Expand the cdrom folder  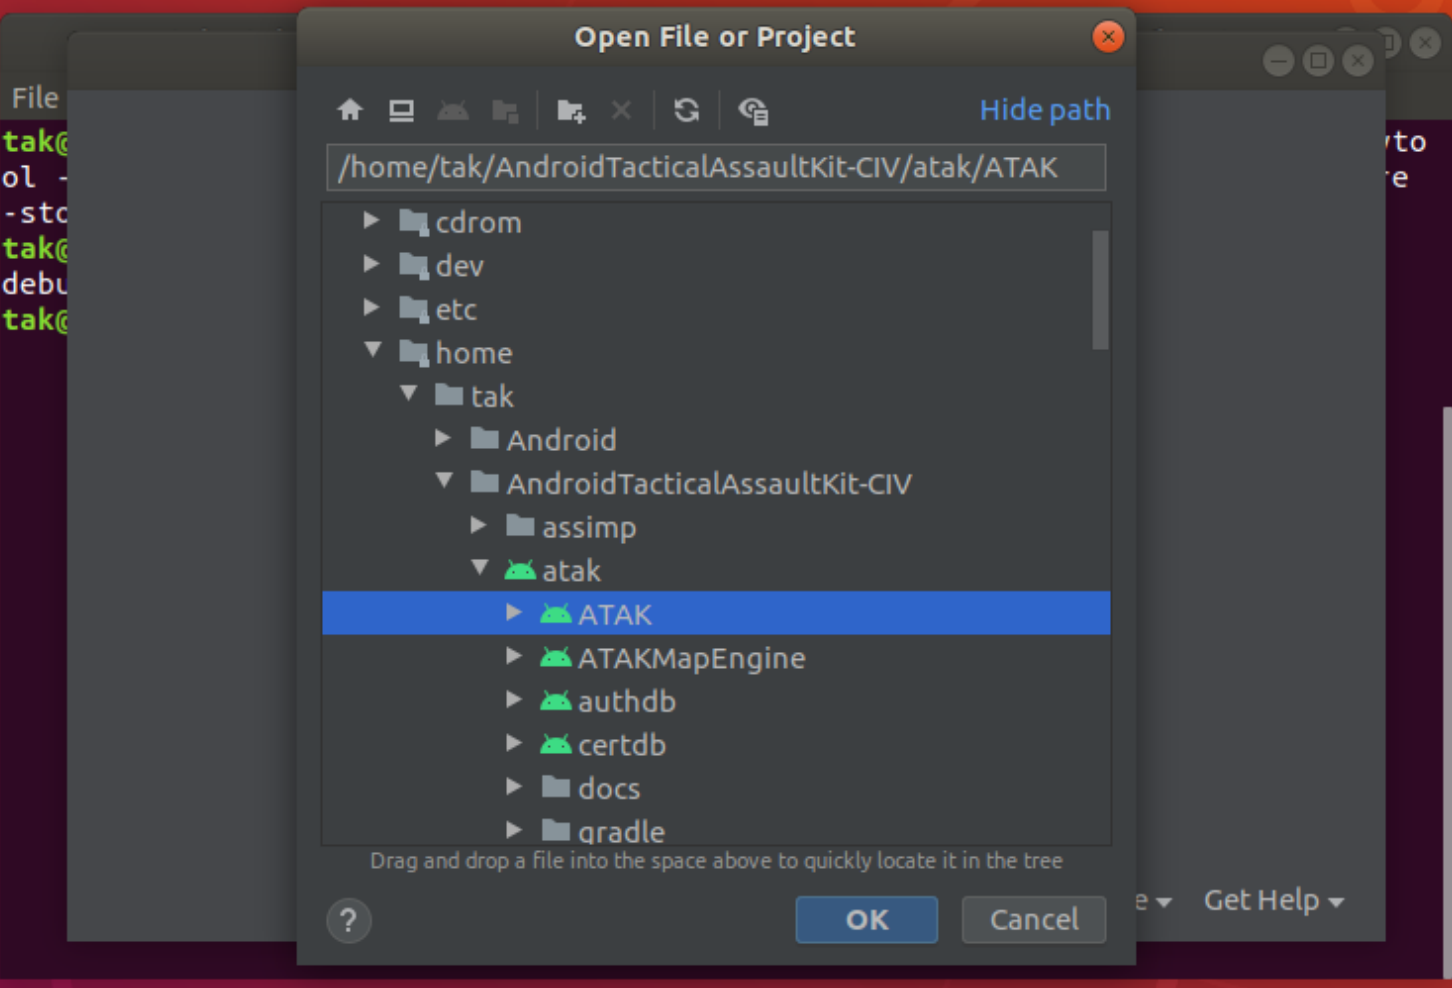pos(371,220)
